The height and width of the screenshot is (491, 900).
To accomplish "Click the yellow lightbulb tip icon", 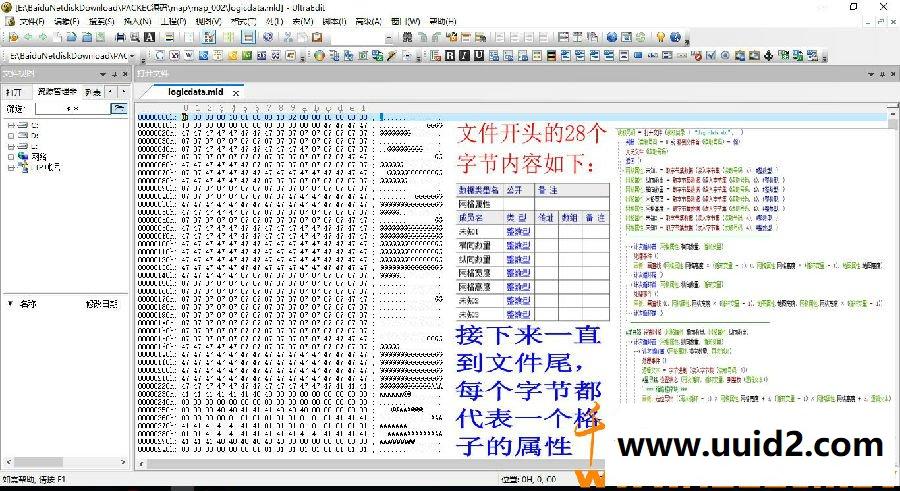I will coord(661,37).
